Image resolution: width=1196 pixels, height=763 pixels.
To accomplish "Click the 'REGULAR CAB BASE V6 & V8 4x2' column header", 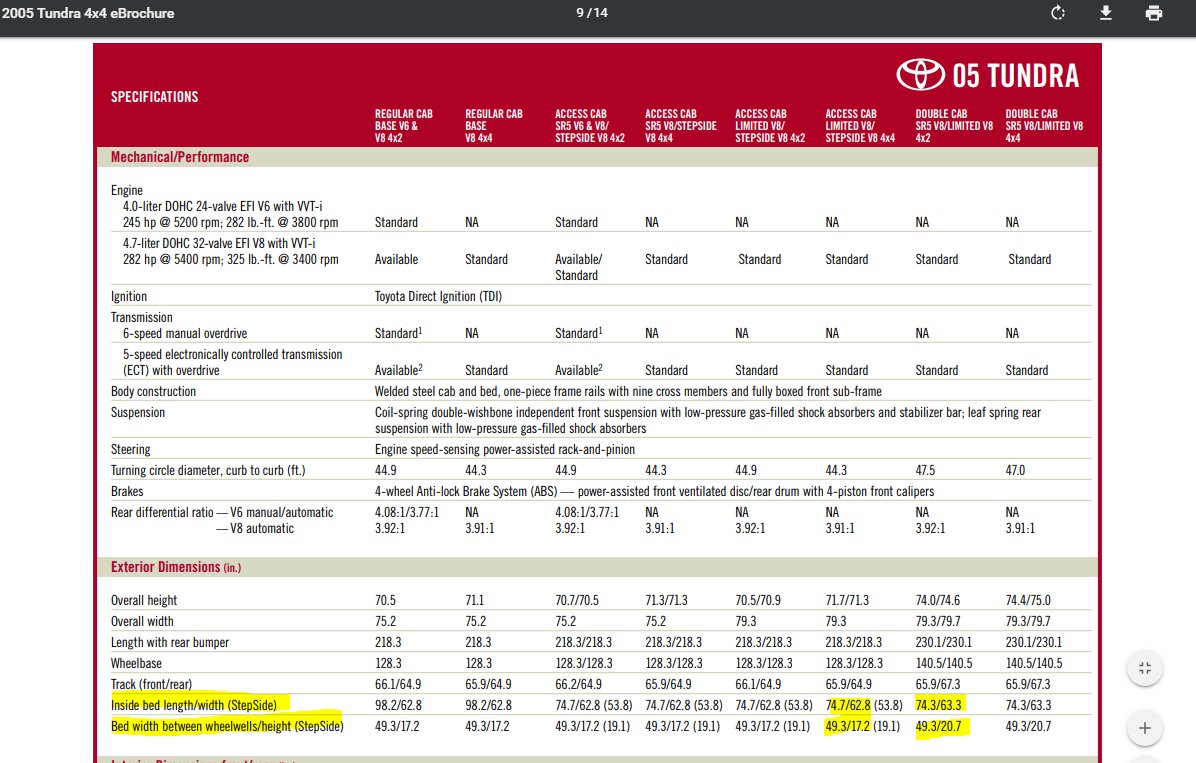I will [x=403, y=126].
